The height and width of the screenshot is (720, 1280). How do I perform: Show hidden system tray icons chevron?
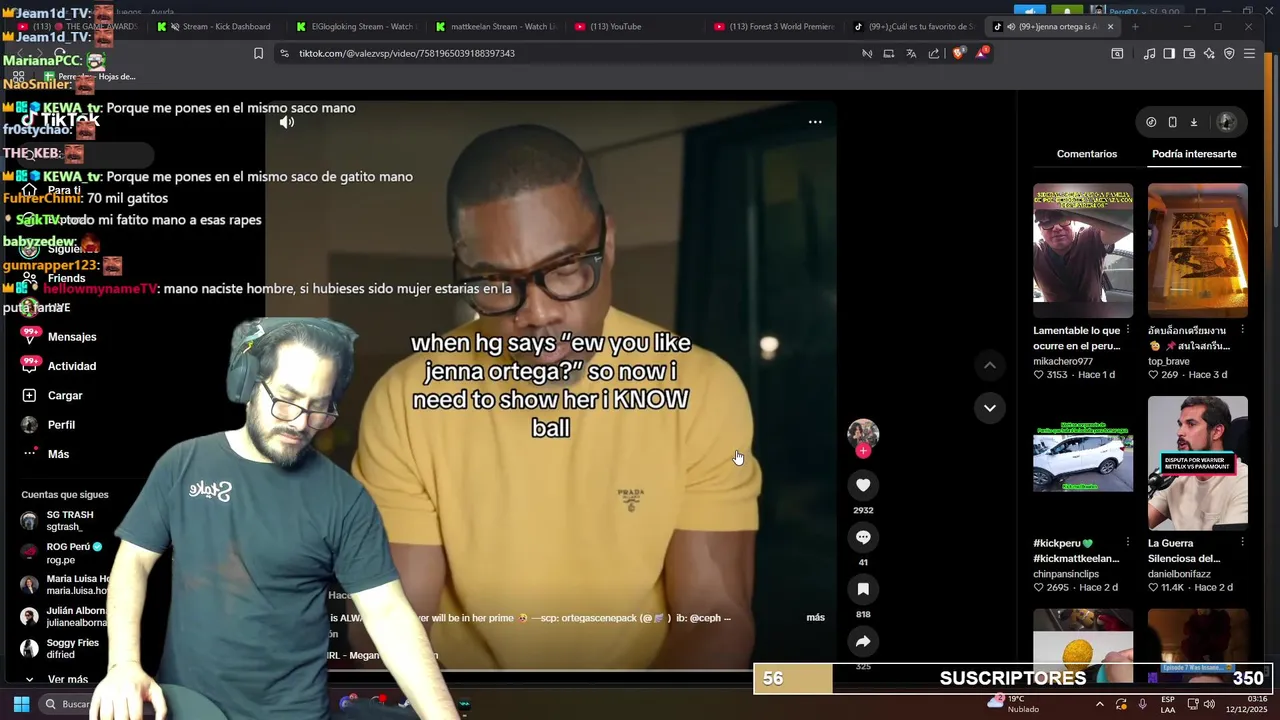[1100, 704]
